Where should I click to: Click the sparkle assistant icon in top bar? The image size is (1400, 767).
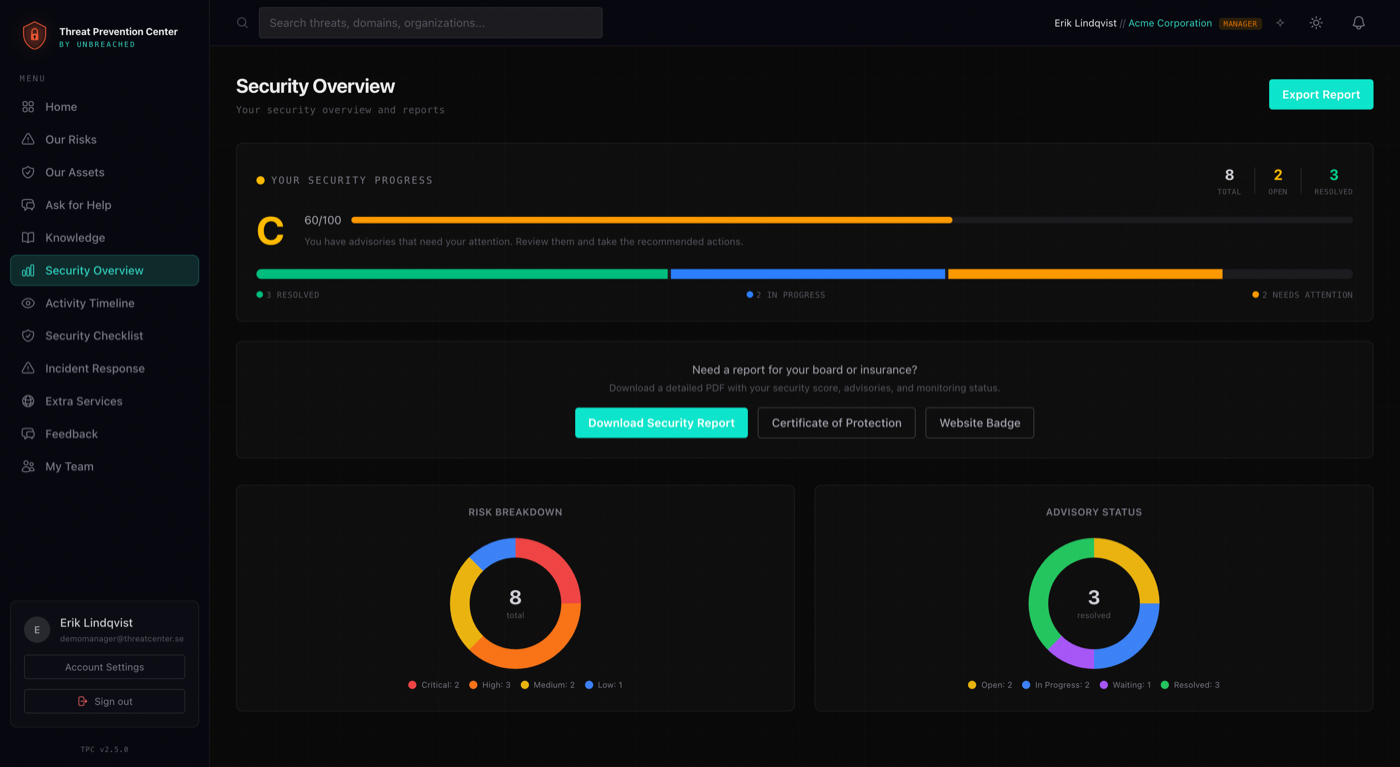(1280, 22)
